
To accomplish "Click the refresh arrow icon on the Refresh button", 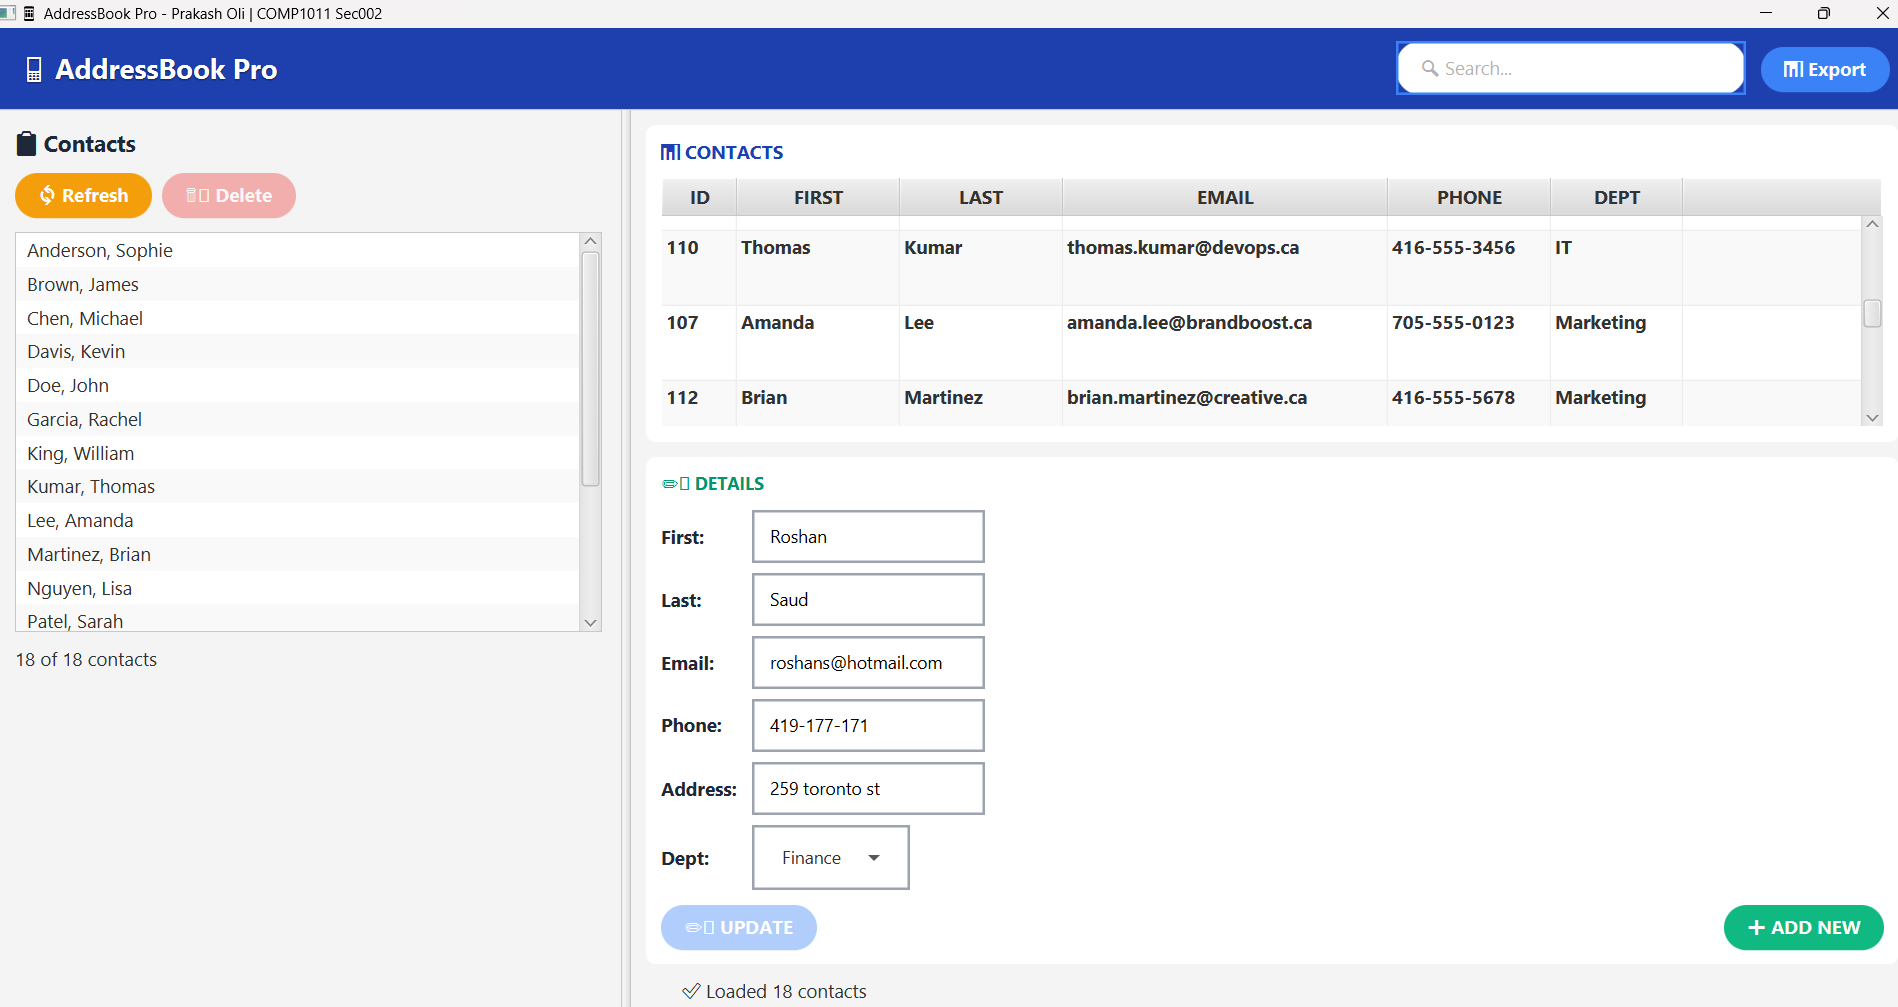I will [46, 195].
